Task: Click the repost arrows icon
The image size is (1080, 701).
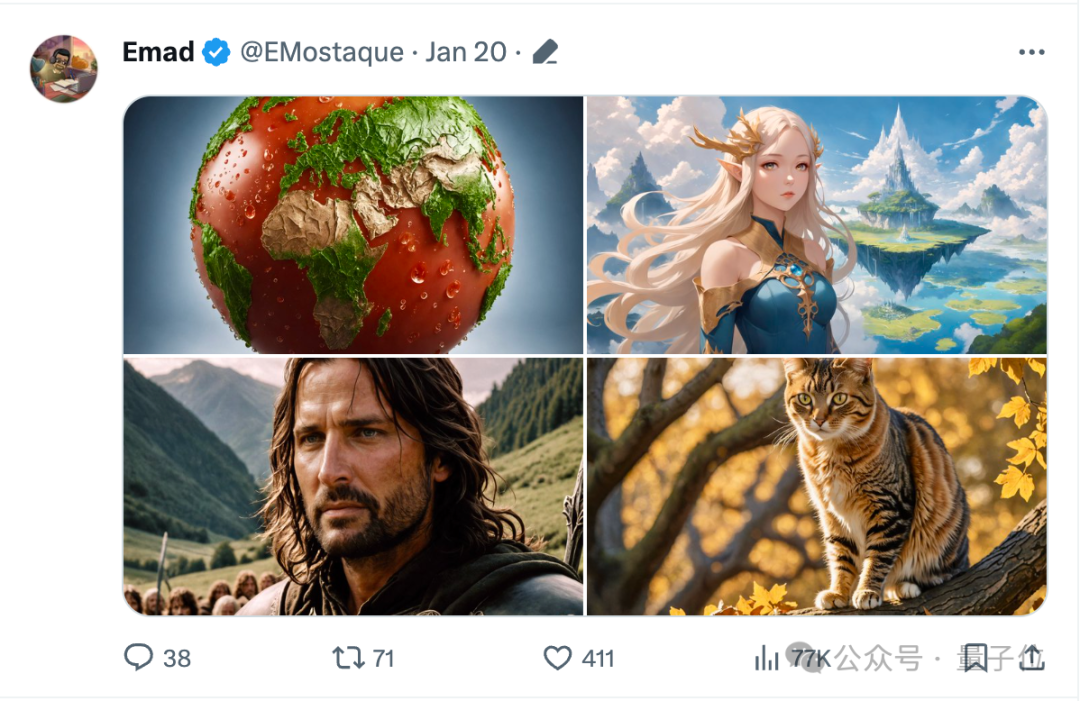Action: point(348,657)
